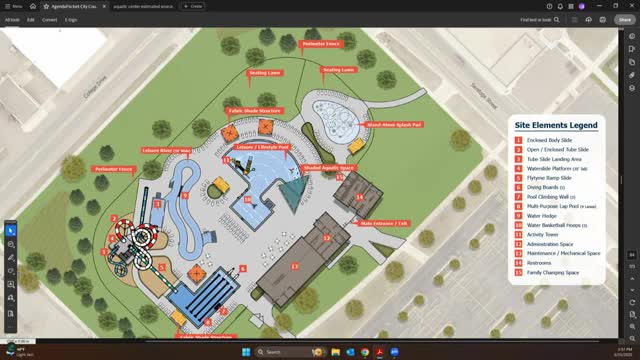Click the horizontal scrollbar below the document
Image resolution: width=640 pixels, height=360 pixels.
click(x=371, y=341)
